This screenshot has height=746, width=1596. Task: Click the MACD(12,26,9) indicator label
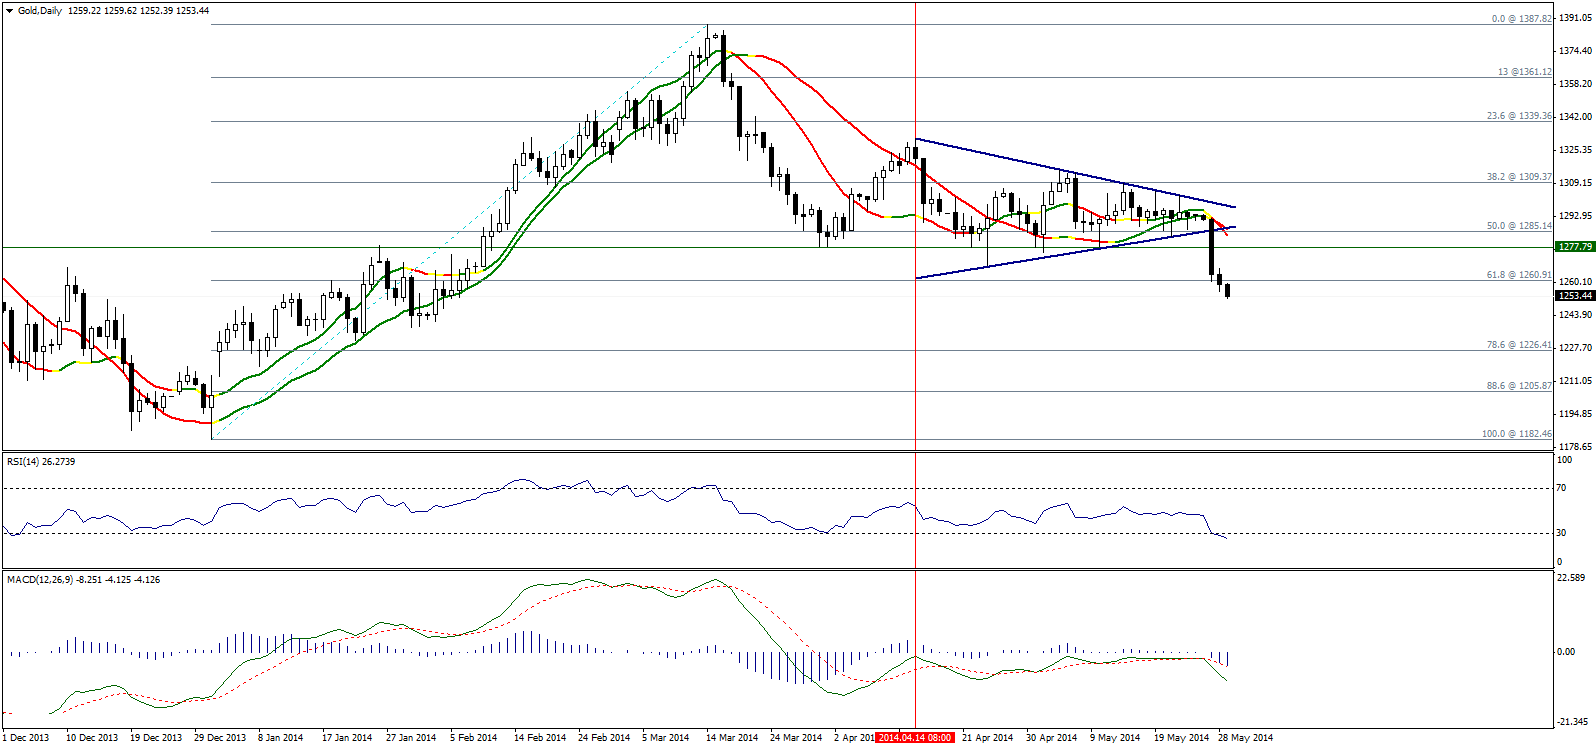pyautogui.click(x=83, y=580)
